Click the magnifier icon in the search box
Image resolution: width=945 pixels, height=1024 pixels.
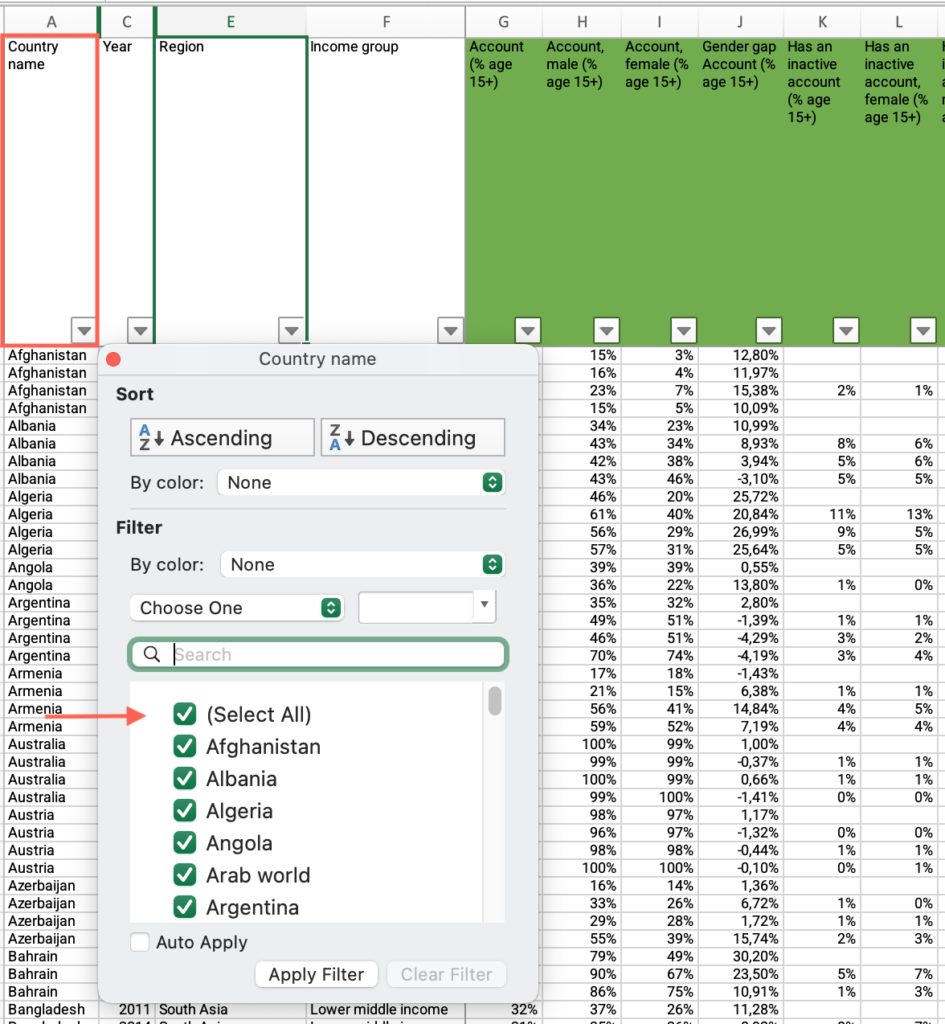[x=152, y=654]
